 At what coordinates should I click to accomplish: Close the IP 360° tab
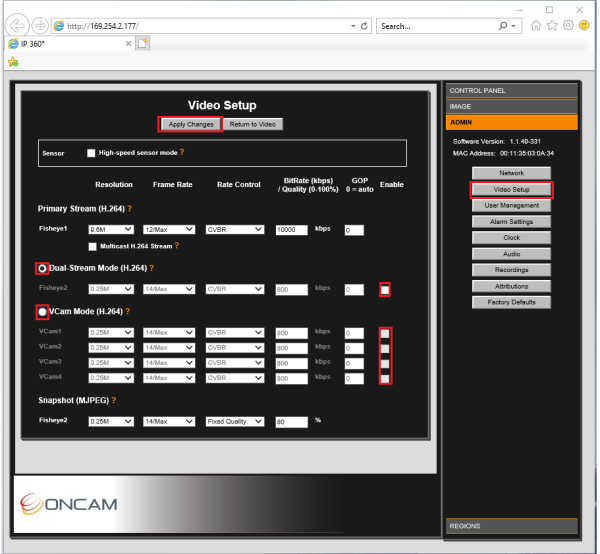[x=128, y=44]
